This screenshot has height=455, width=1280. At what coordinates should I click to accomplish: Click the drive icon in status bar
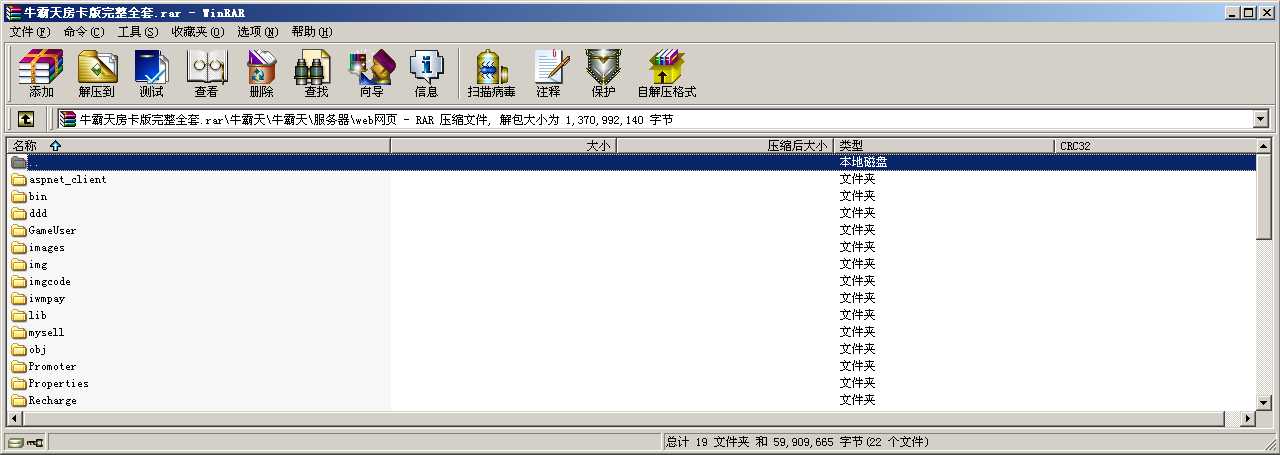15,442
